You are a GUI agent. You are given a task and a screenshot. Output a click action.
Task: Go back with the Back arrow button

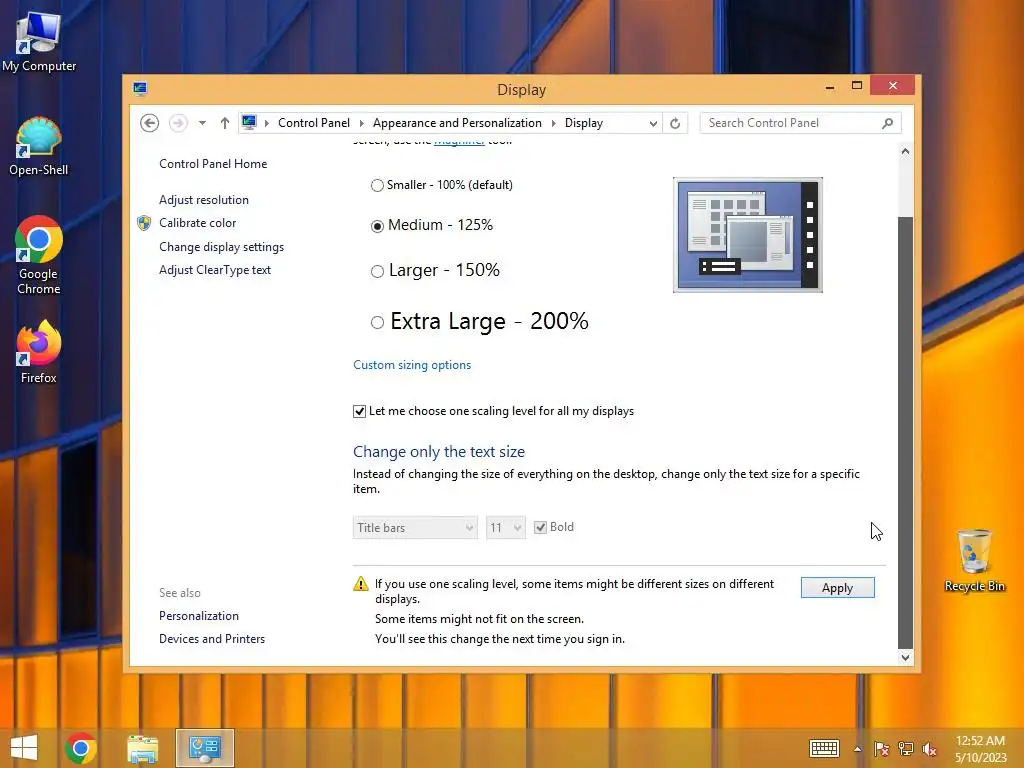pyautogui.click(x=150, y=123)
